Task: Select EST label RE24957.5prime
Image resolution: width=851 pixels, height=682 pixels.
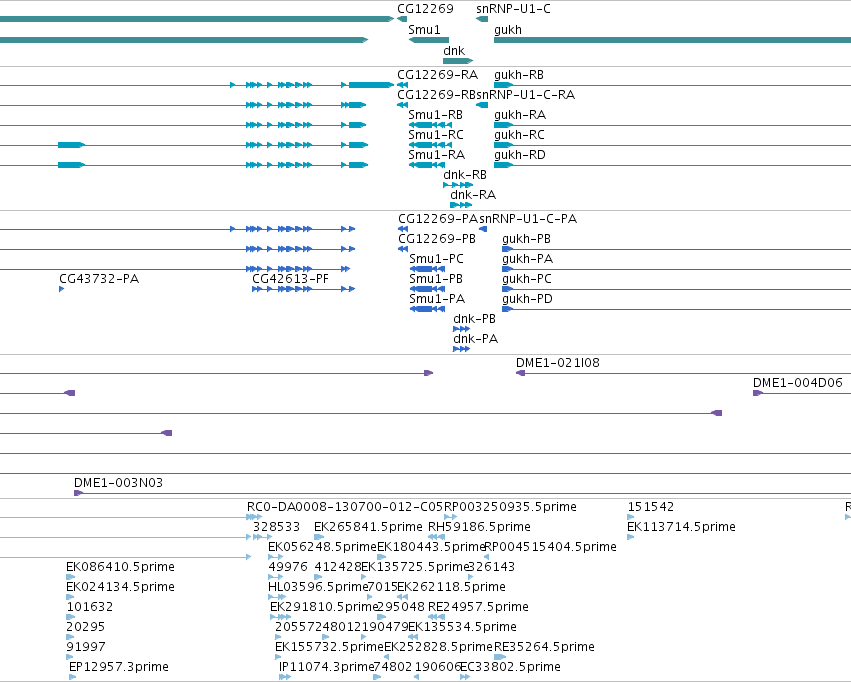Action: 478,607
